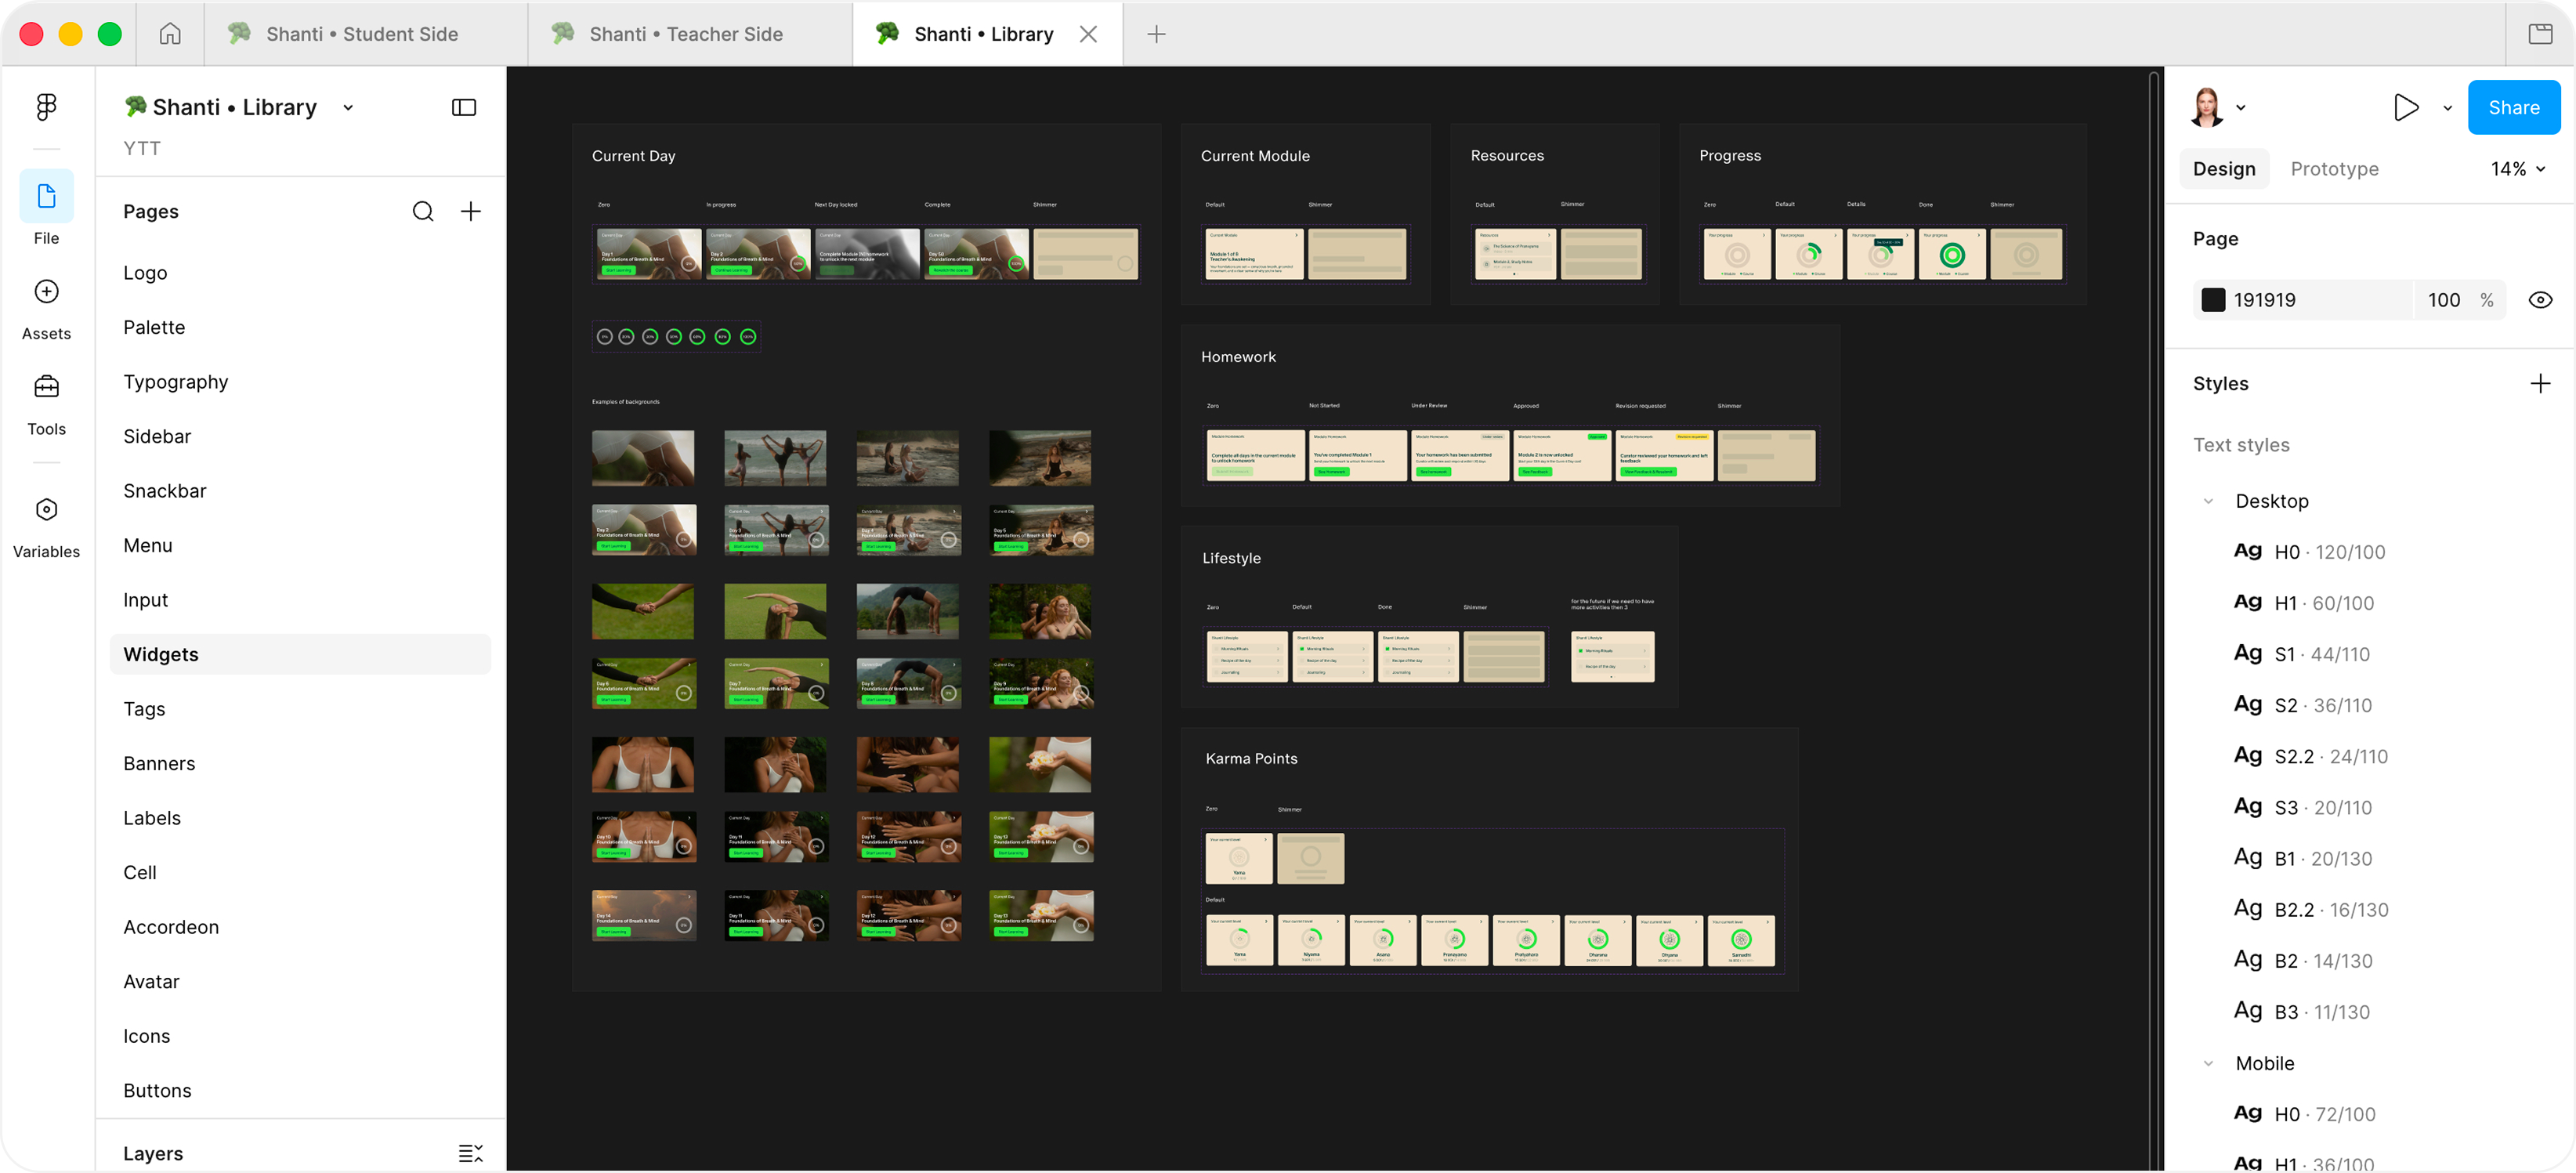2576x1173 pixels.
Task: Select the Widgets page
Action: click(x=300, y=654)
